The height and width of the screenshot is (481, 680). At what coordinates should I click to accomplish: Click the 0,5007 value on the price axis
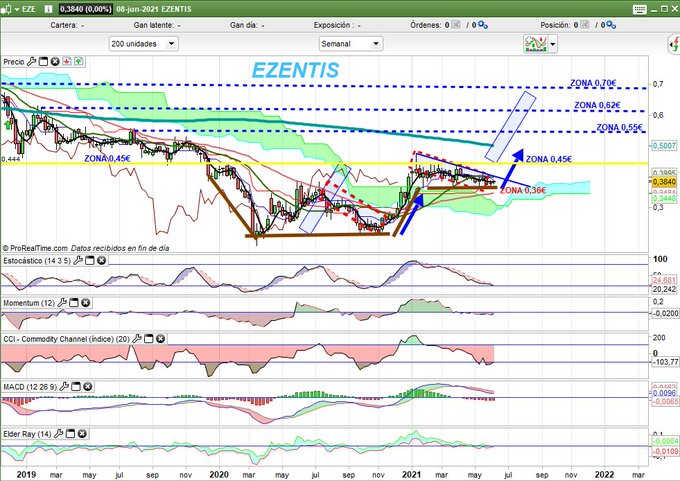click(x=664, y=146)
